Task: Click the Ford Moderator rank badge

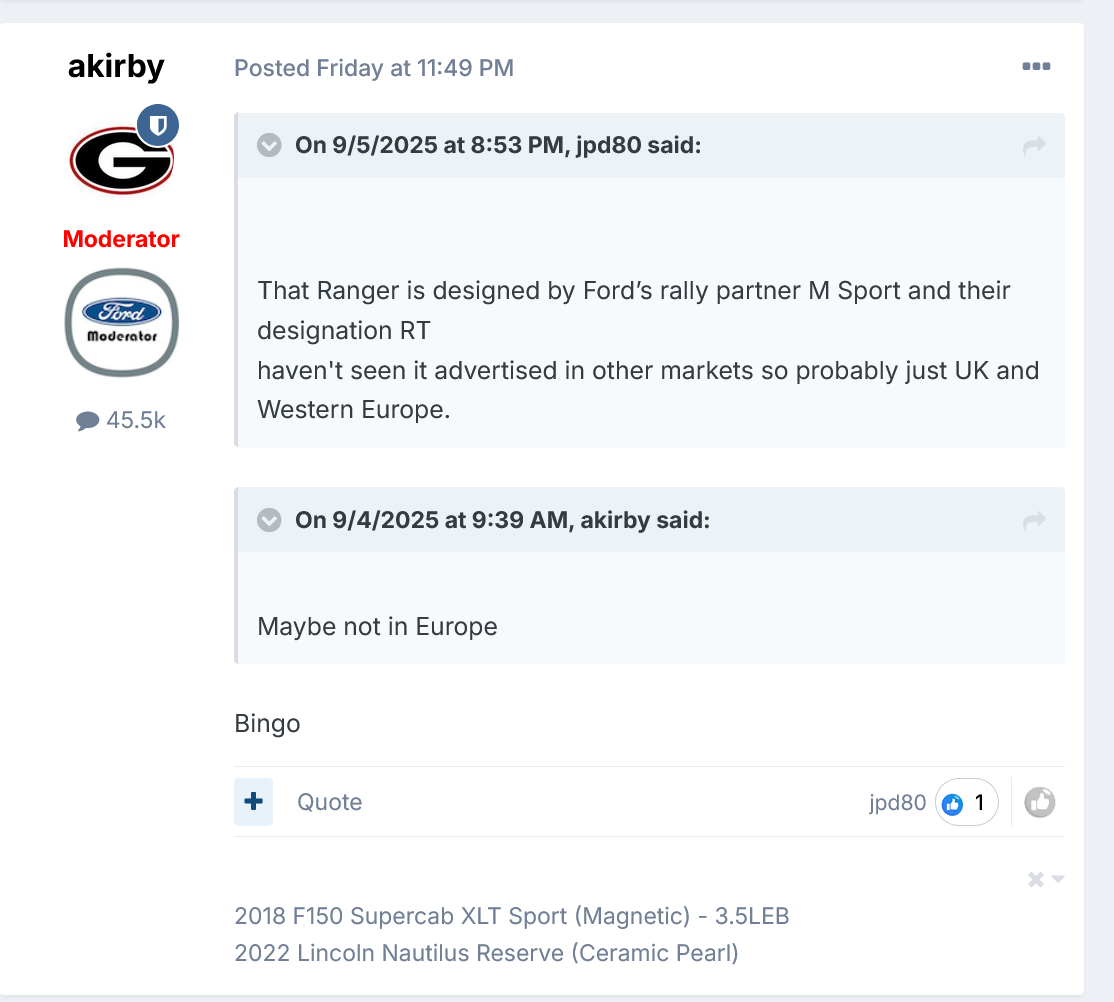Action: (121, 322)
